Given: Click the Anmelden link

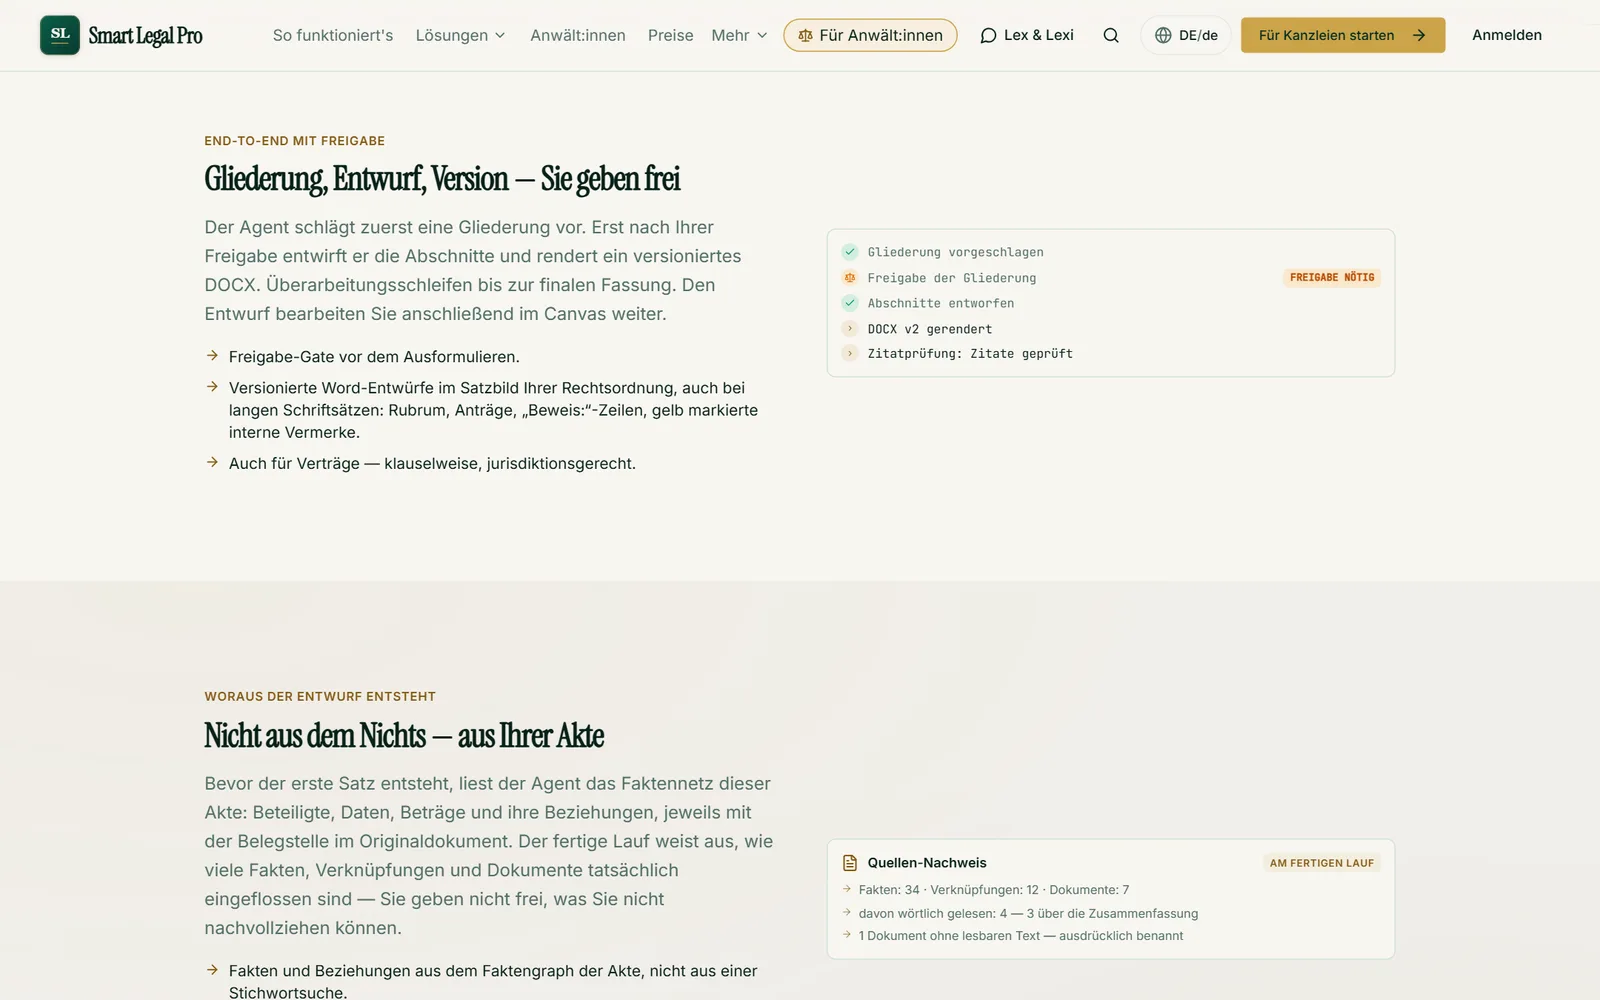Looking at the screenshot, I should [x=1507, y=35].
